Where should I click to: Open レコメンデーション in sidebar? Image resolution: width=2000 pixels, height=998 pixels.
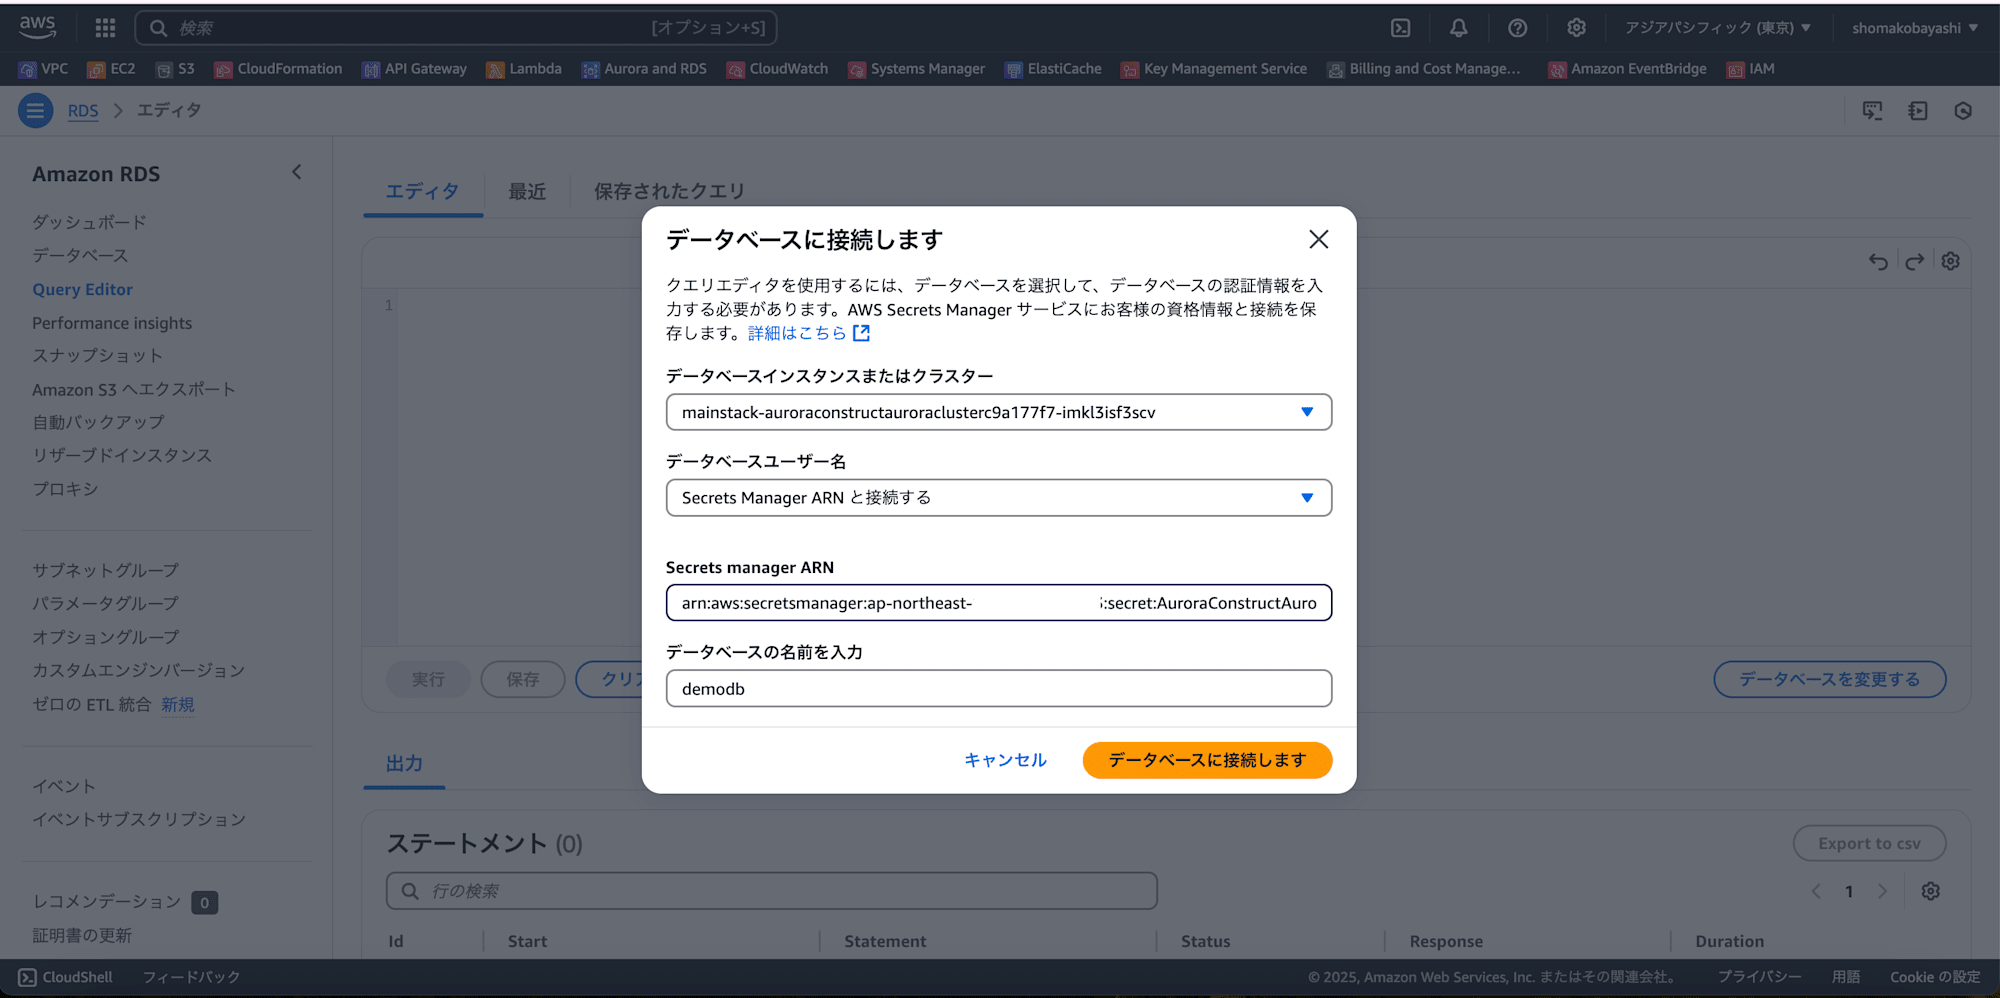coord(106,901)
